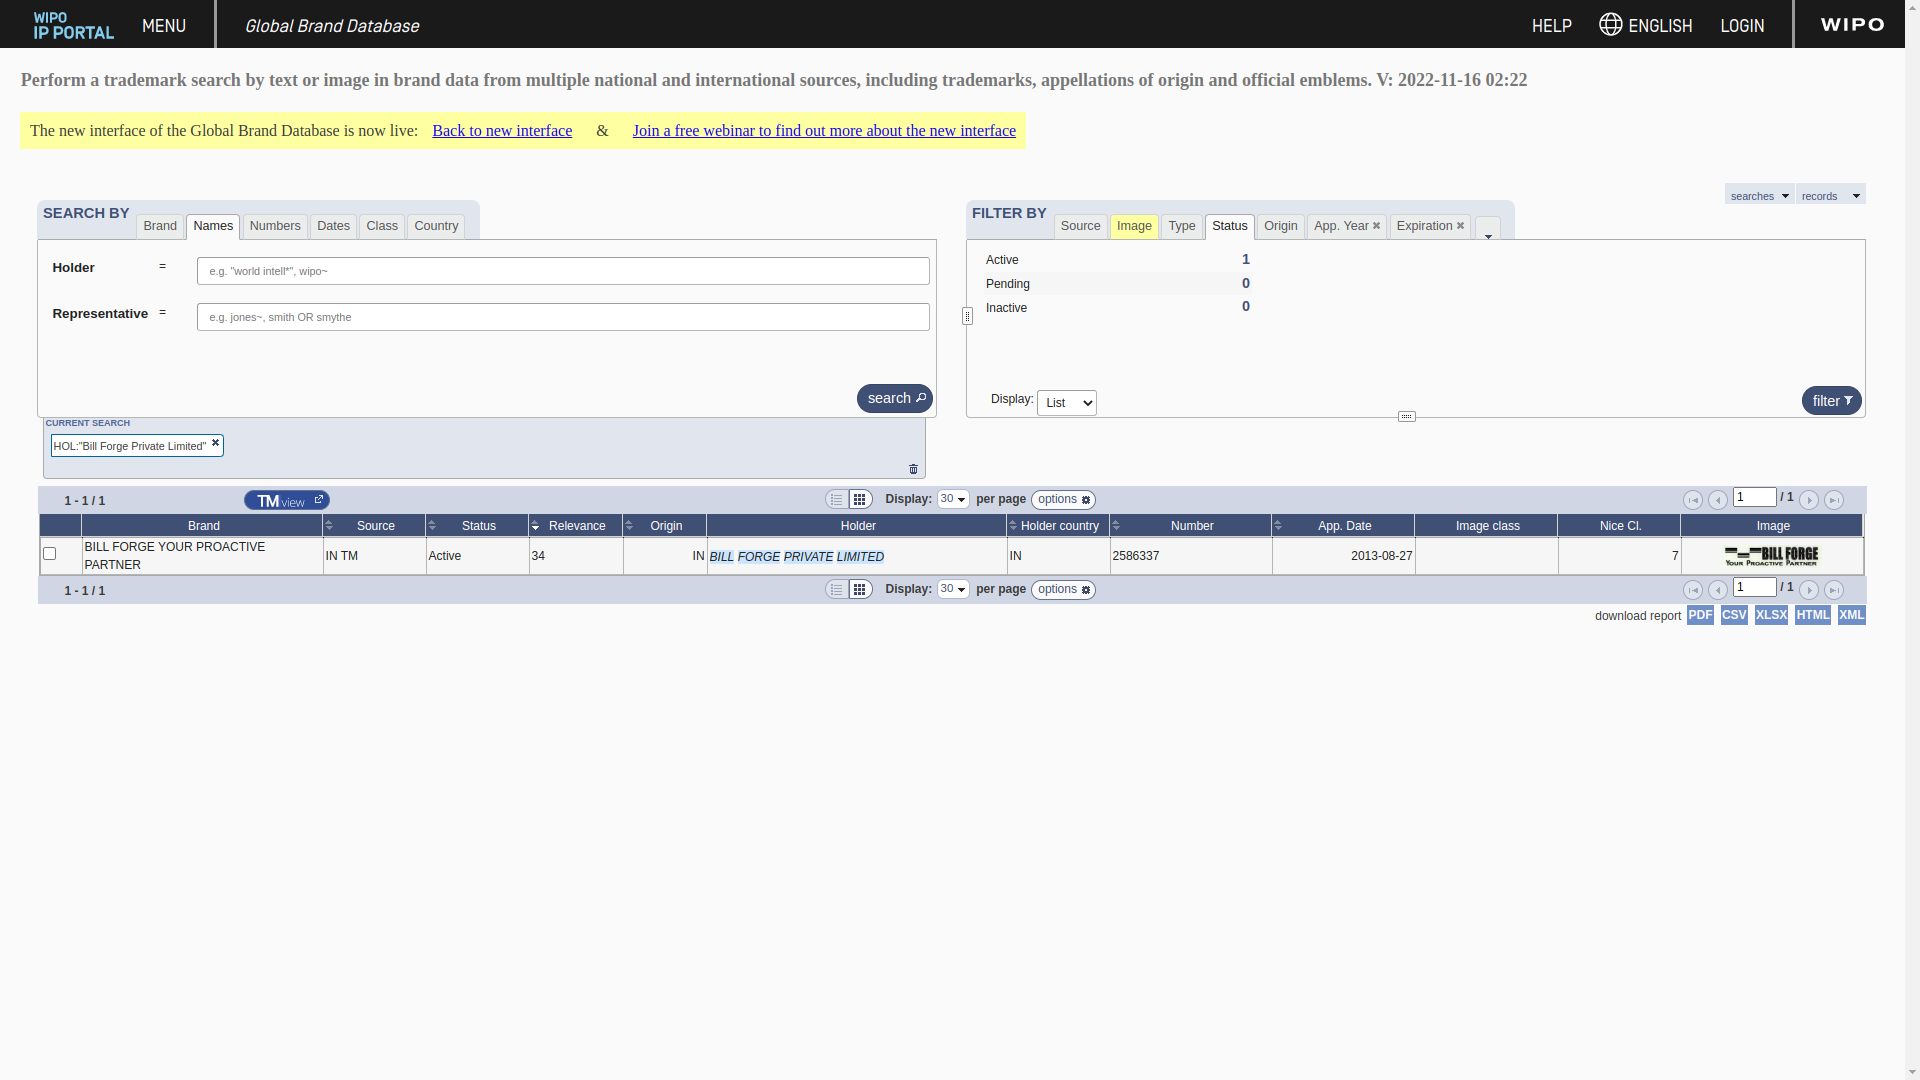This screenshot has height=1080, width=1920.
Task: Open the searches dropdown menu
Action: tap(1759, 195)
